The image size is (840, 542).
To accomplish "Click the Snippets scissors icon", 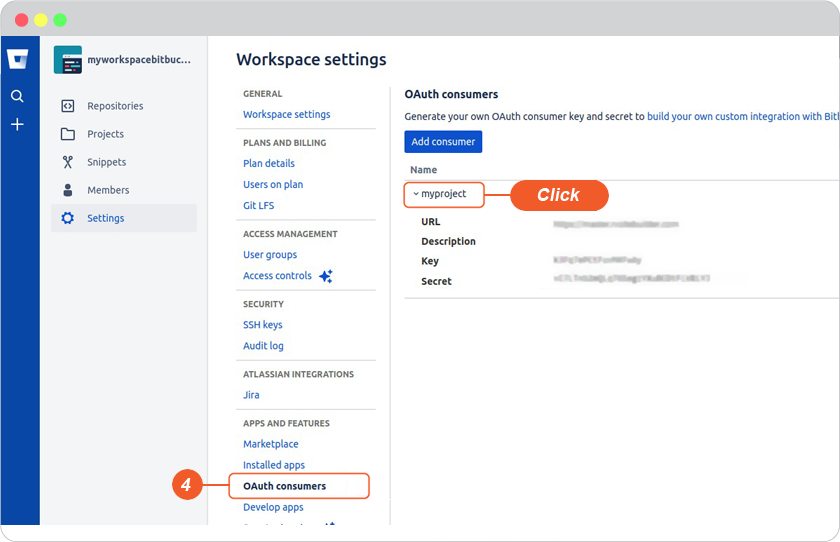I will click(68, 162).
